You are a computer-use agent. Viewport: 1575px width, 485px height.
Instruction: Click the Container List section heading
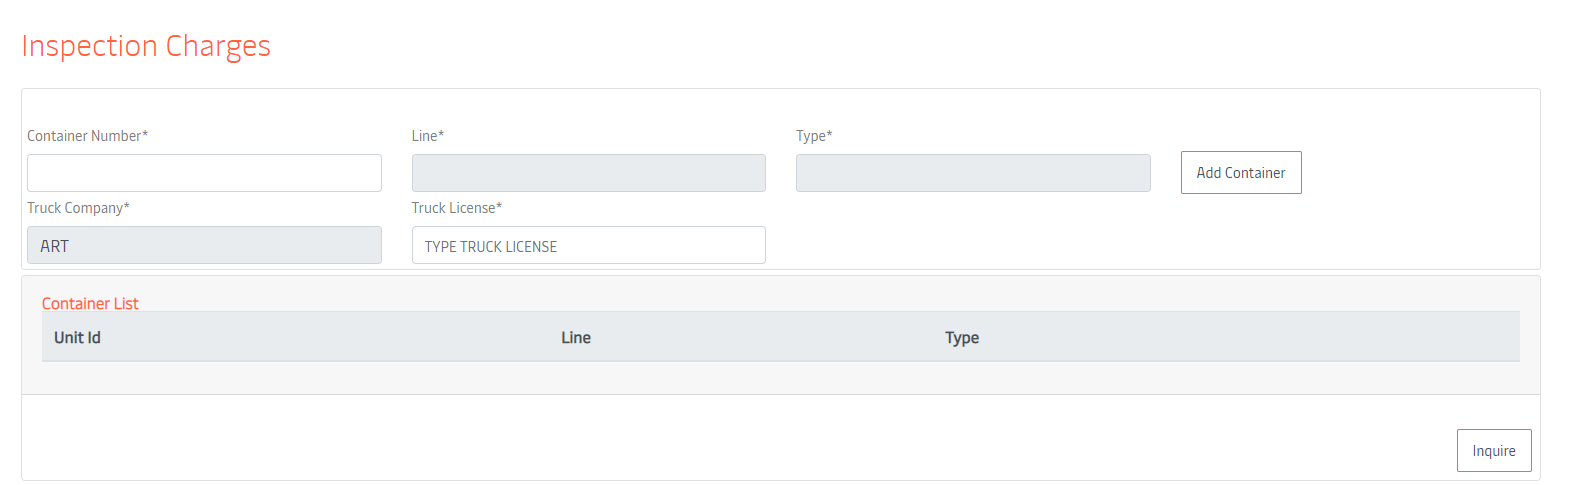pyautogui.click(x=90, y=303)
